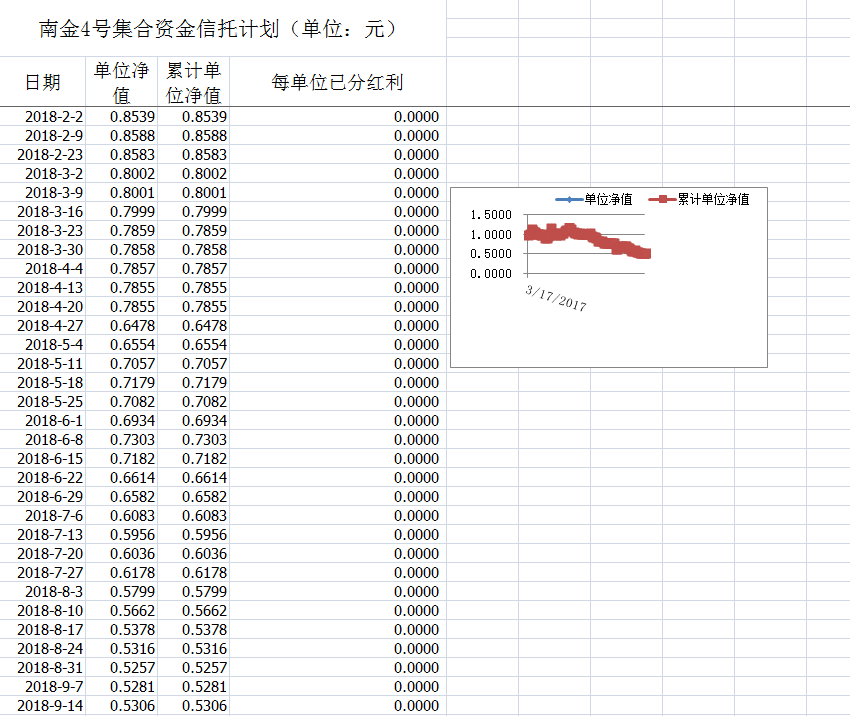Click 累计单位净值 value 0.7179 for 2018-5-18
Viewport: 850px width, 716px height.
[x=194, y=382]
